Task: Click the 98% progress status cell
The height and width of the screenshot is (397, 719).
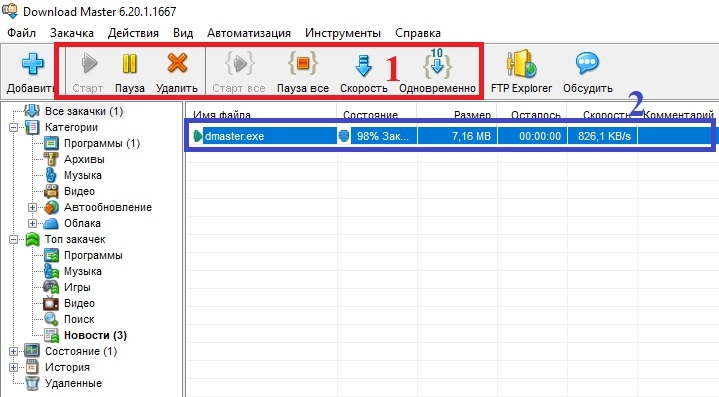Action: [x=377, y=136]
